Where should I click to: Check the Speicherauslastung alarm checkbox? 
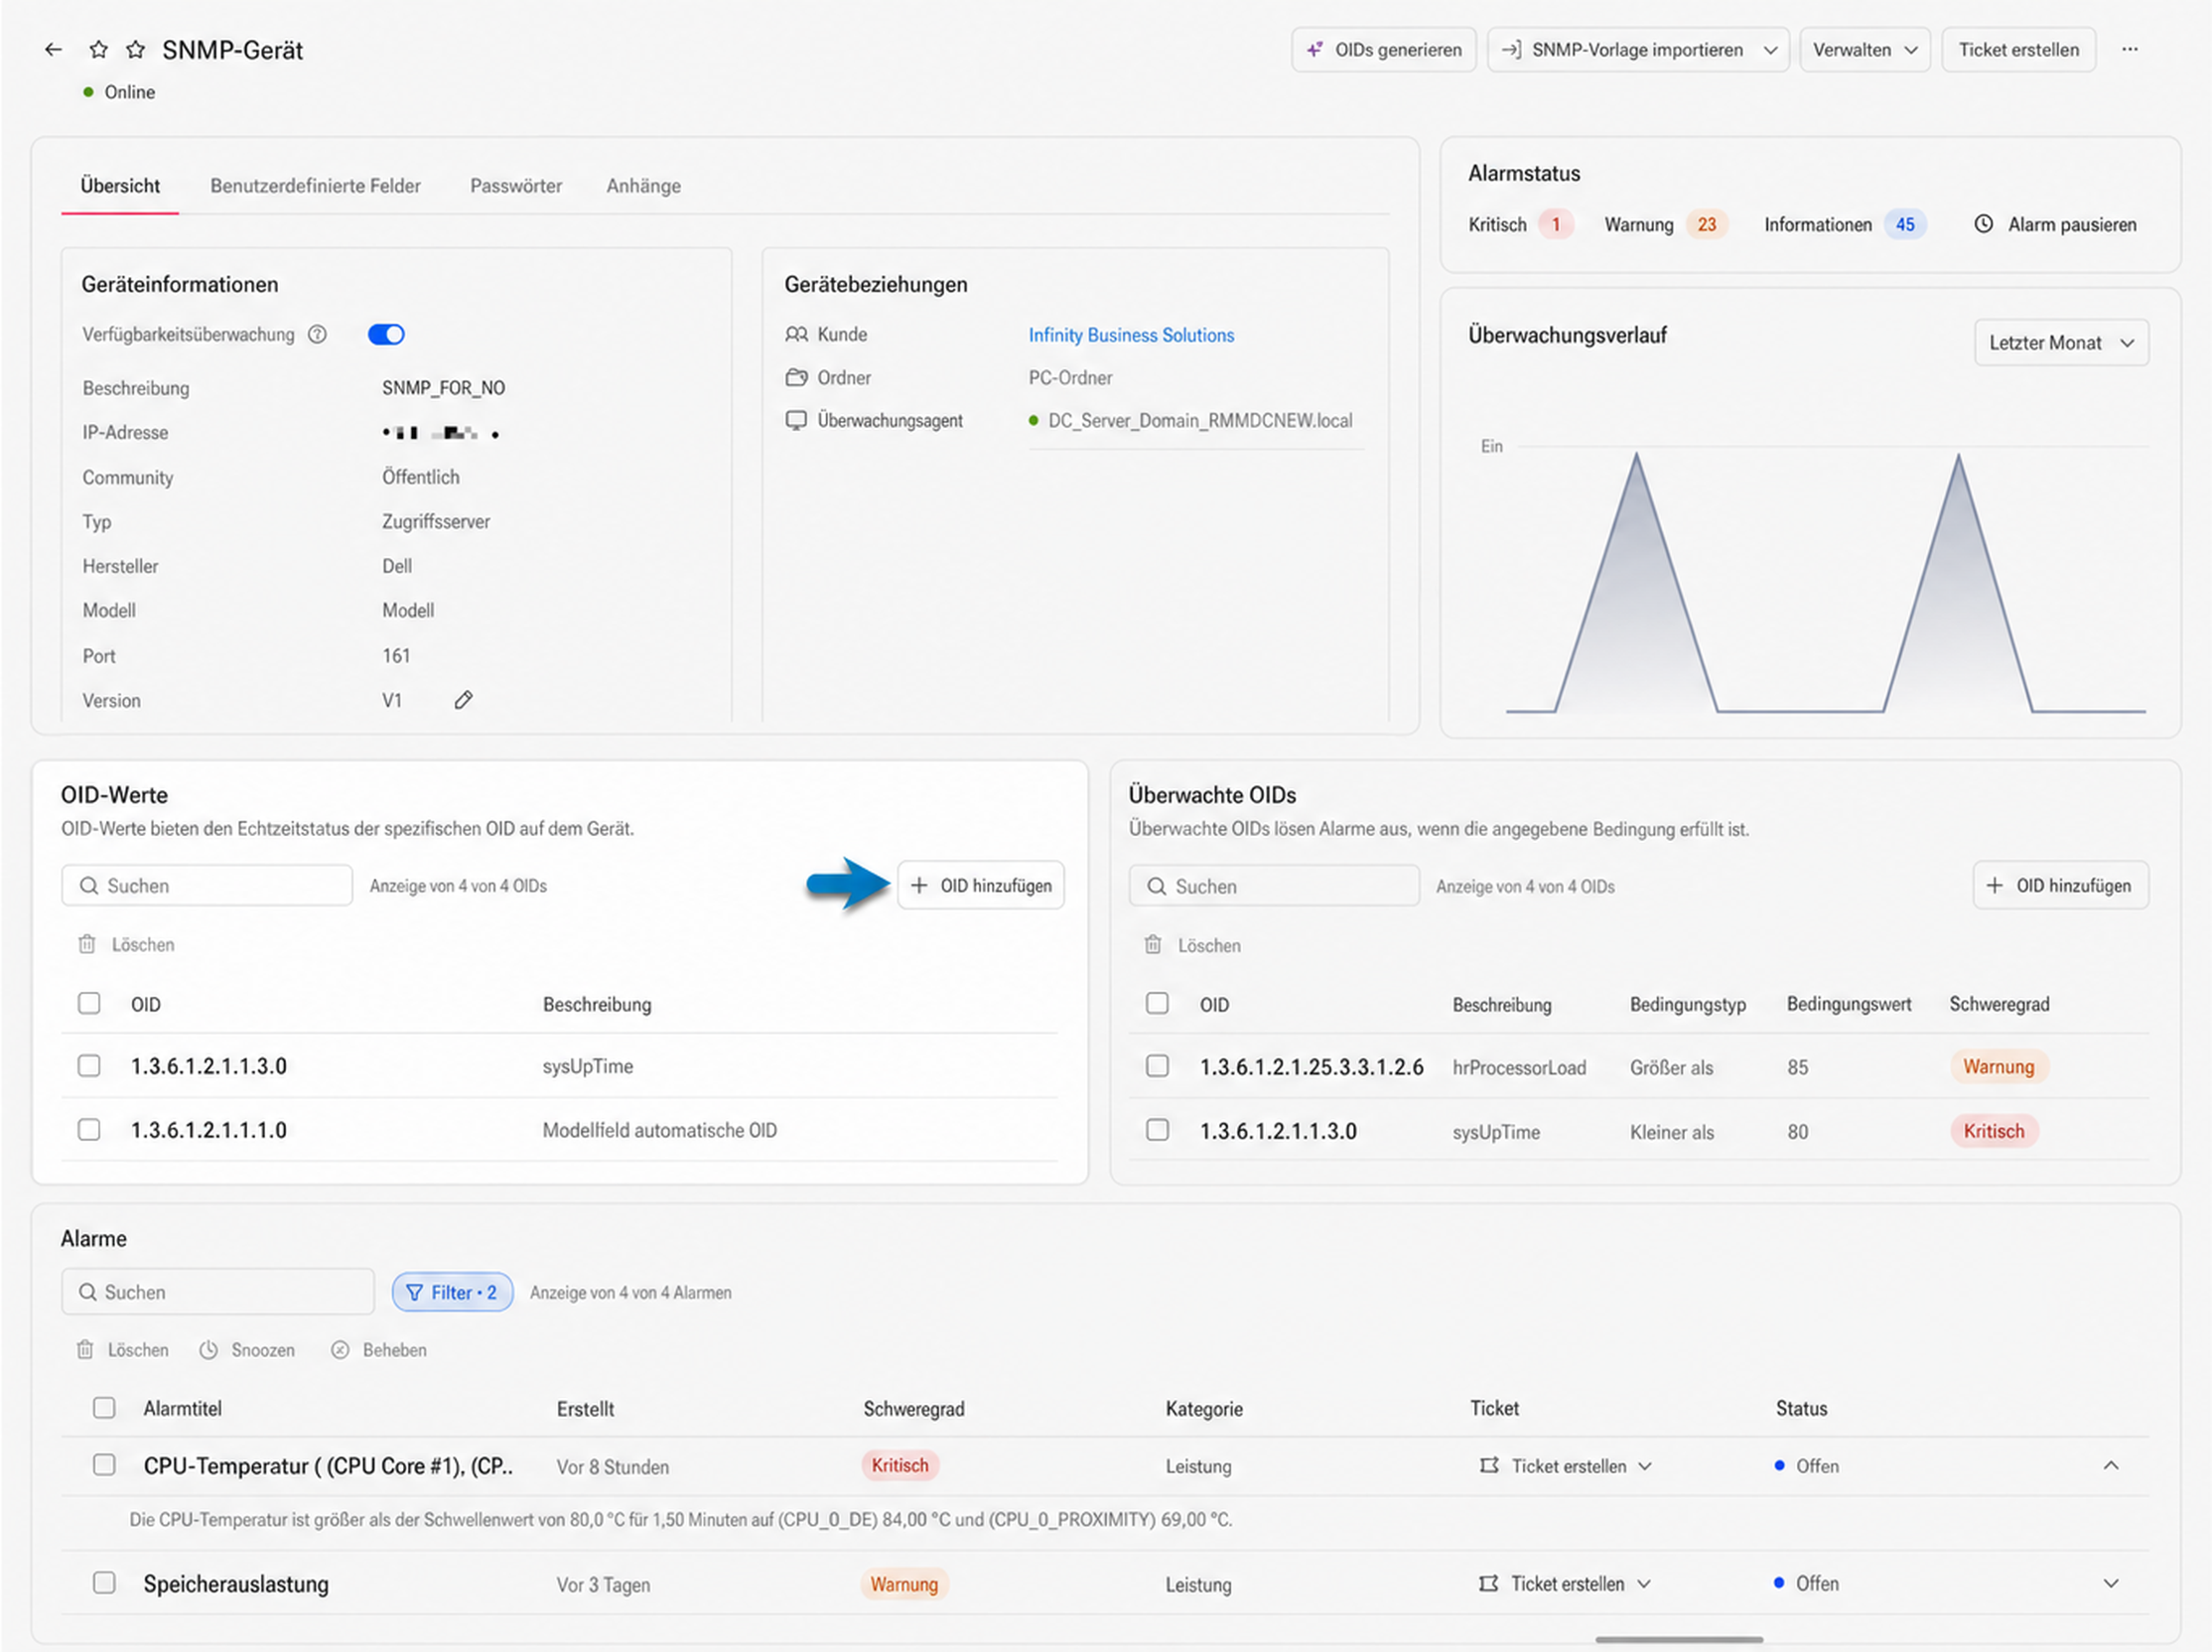[x=104, y=1583]
